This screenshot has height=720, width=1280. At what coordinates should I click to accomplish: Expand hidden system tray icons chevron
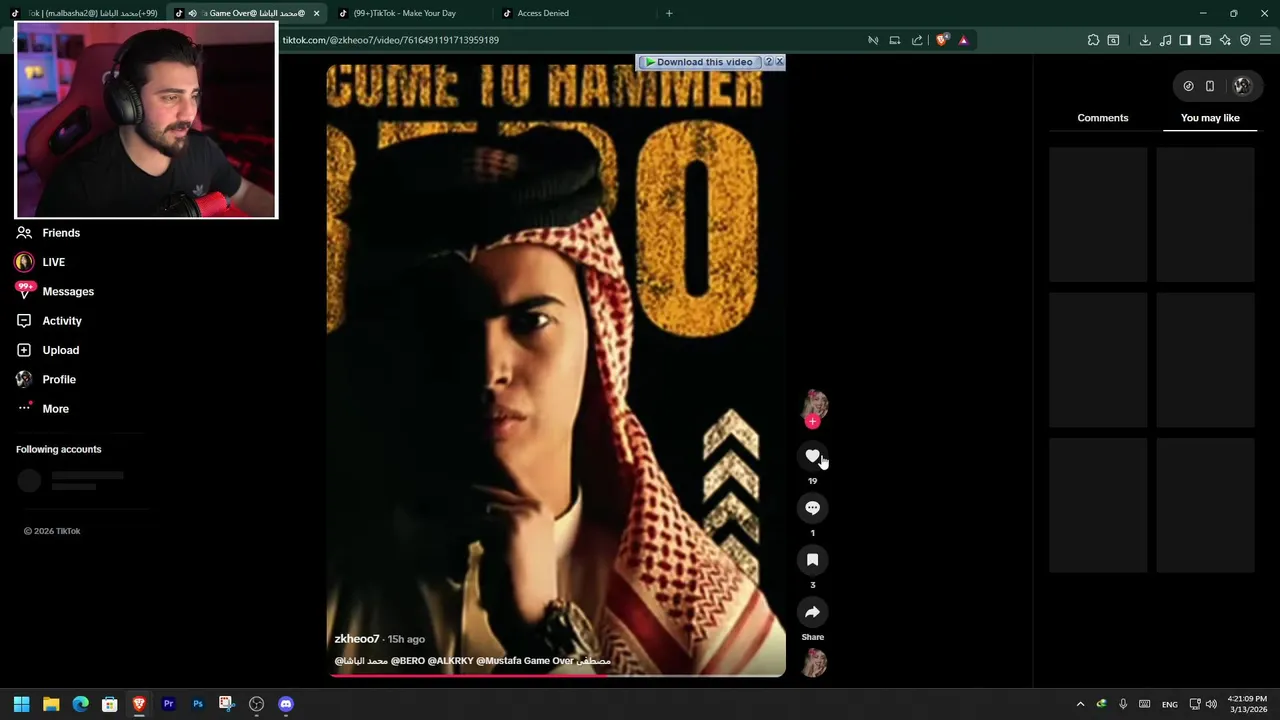(1080, 704)
